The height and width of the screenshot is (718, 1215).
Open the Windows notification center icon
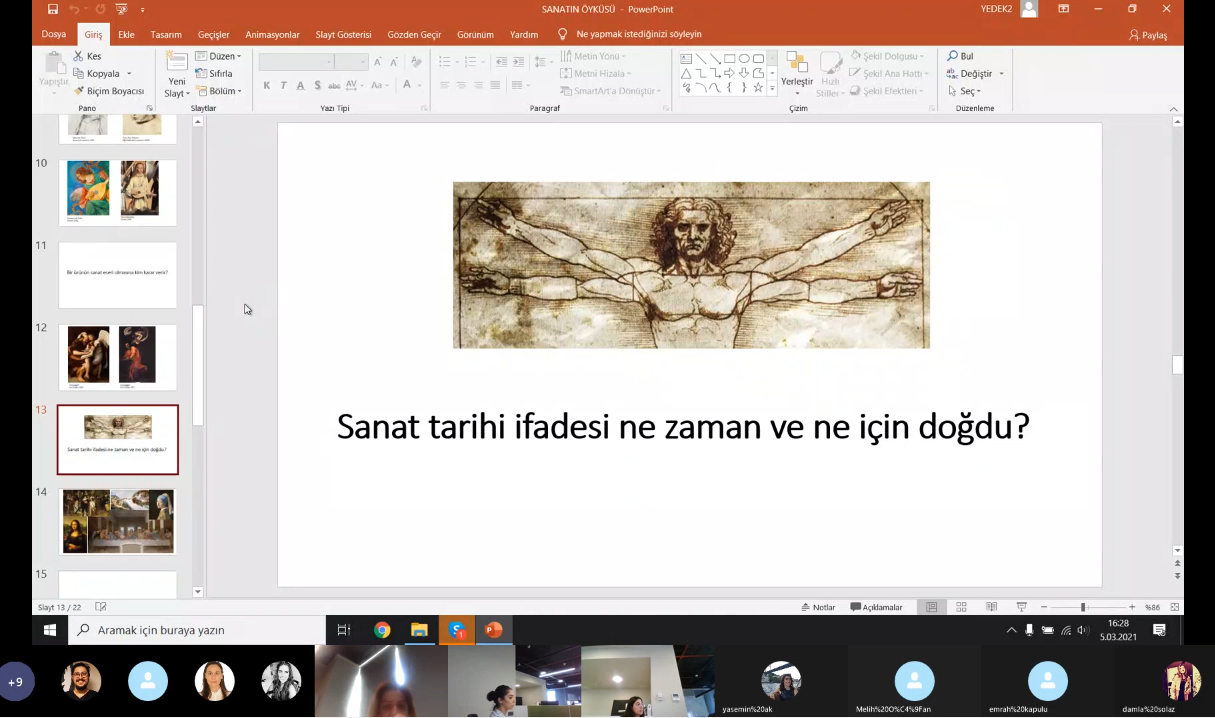(x=1159, y=630)
